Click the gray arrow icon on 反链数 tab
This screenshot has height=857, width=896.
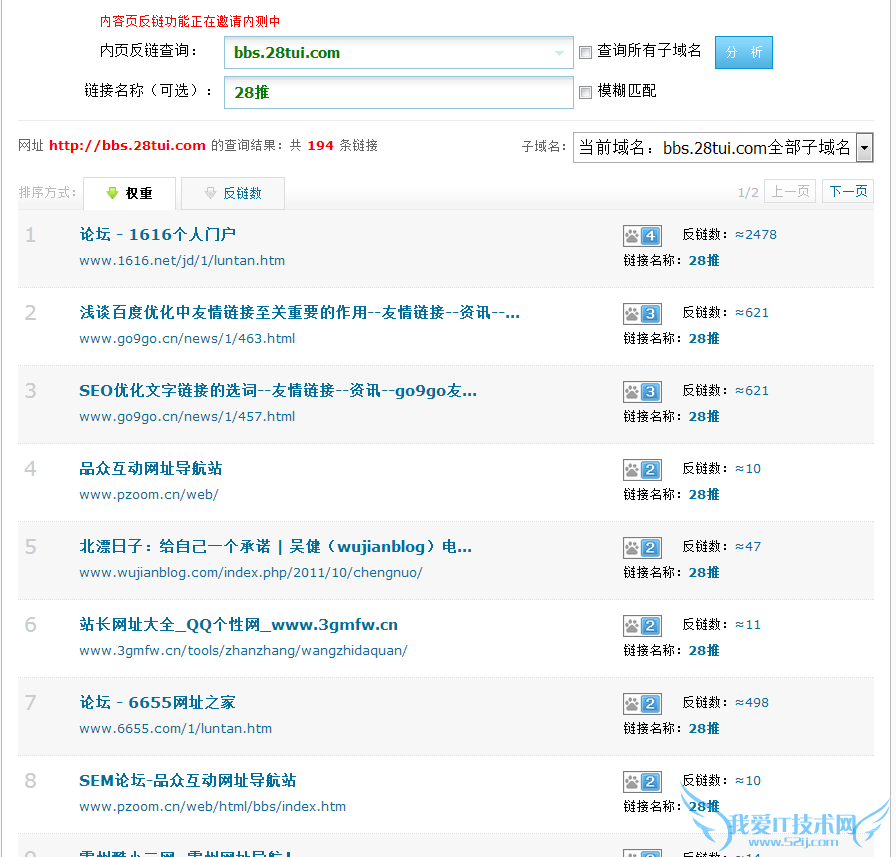point(210,193)
